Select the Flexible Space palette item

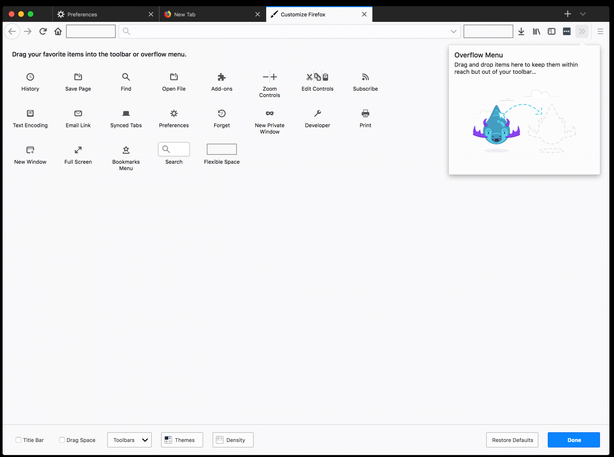click(x=222, y=149)
